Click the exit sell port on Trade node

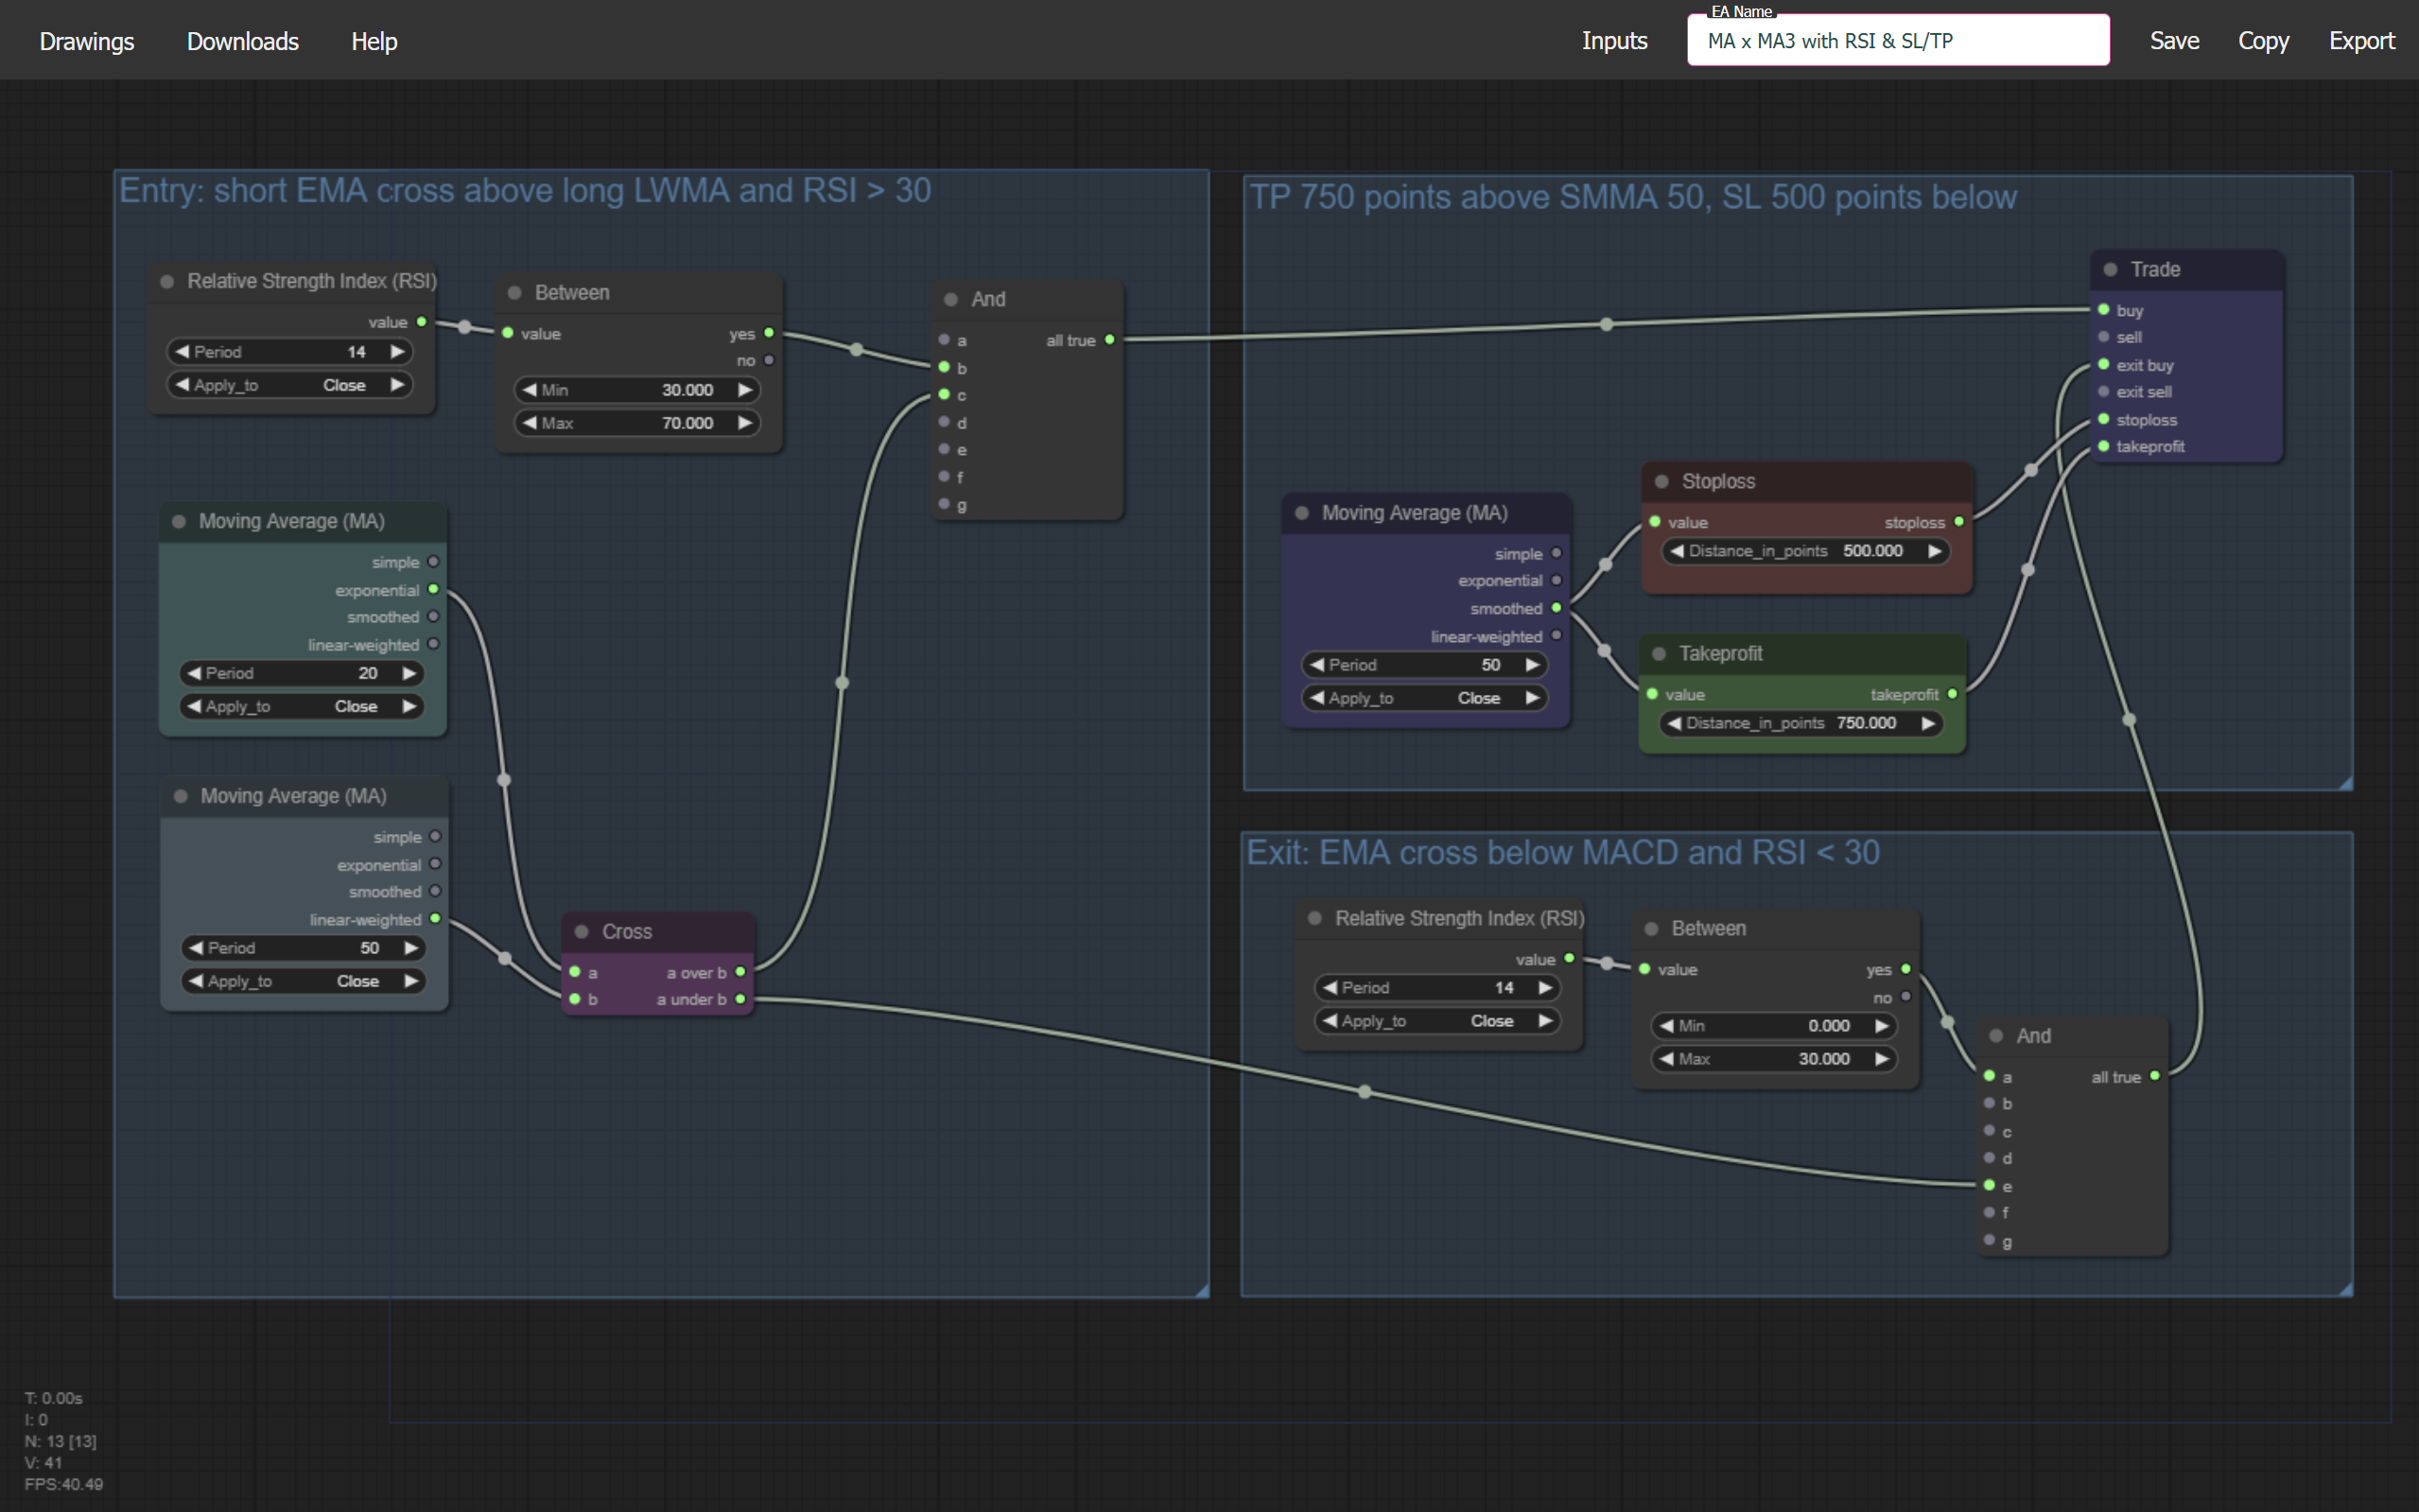pos(2103,391)
